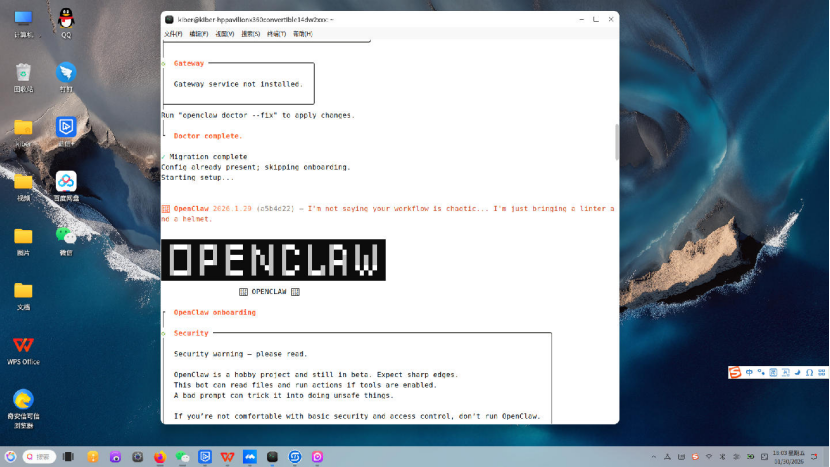Click the "Migration complete" line
The height and width of the screenshot is (467, 830).
click(208, 157)
